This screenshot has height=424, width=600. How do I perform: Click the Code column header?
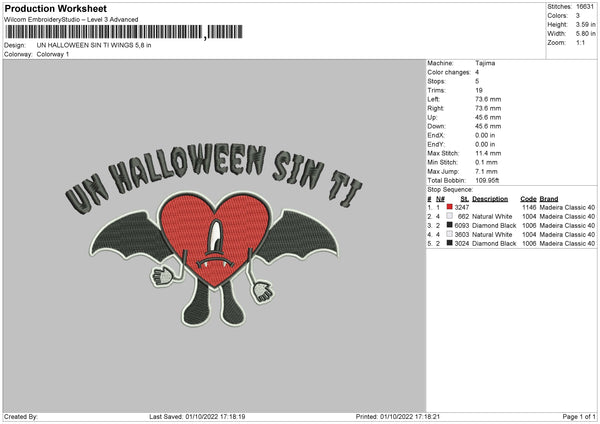click(528, 197)
